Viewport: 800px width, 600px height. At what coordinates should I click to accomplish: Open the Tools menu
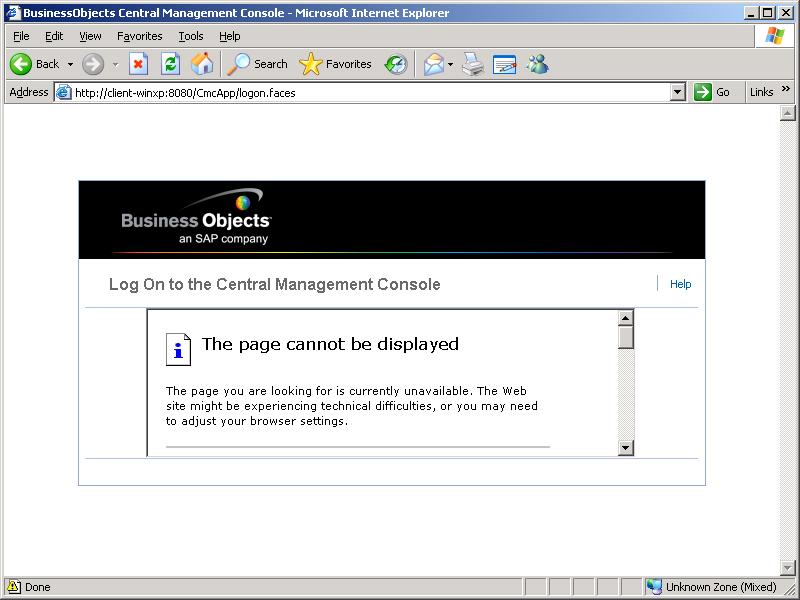point(191,36)
